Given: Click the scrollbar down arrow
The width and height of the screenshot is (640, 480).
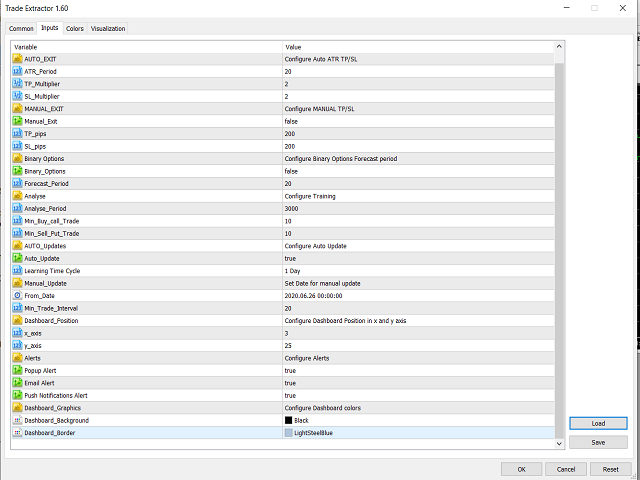Looking at the screenshot, I should click(559, 443).
